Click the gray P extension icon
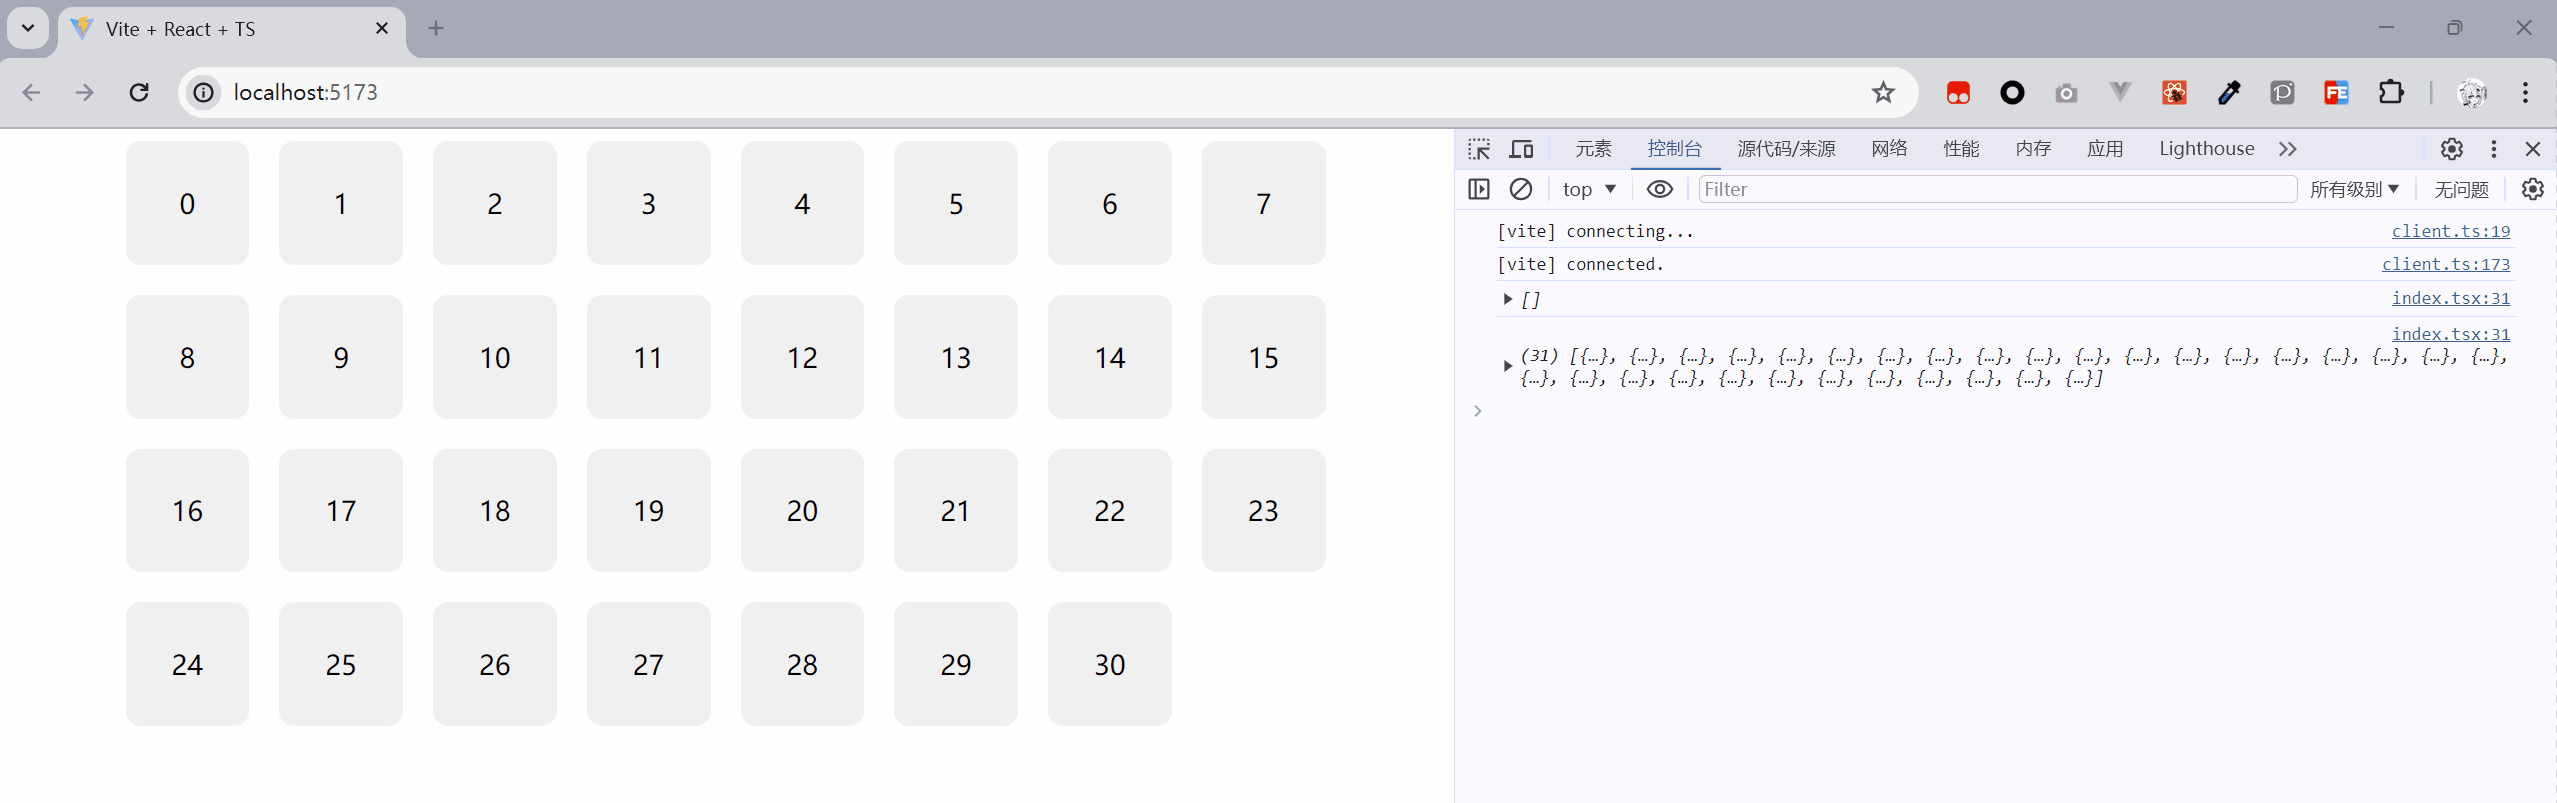The width and height of the screenshot is (2557, 803). [x=2282, y=93]
